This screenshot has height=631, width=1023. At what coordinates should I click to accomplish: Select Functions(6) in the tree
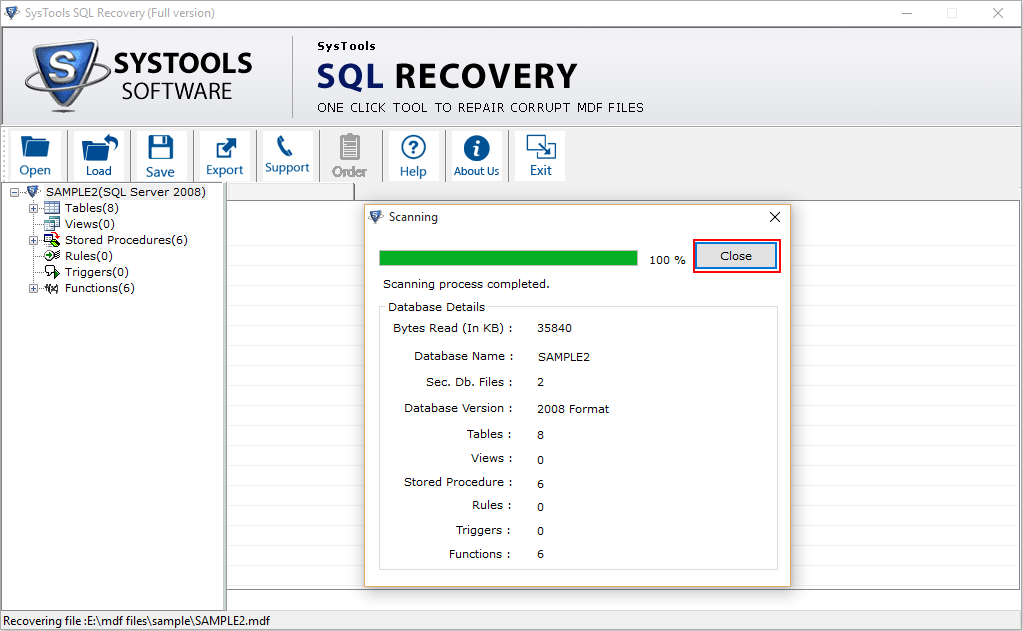[99, 288]
